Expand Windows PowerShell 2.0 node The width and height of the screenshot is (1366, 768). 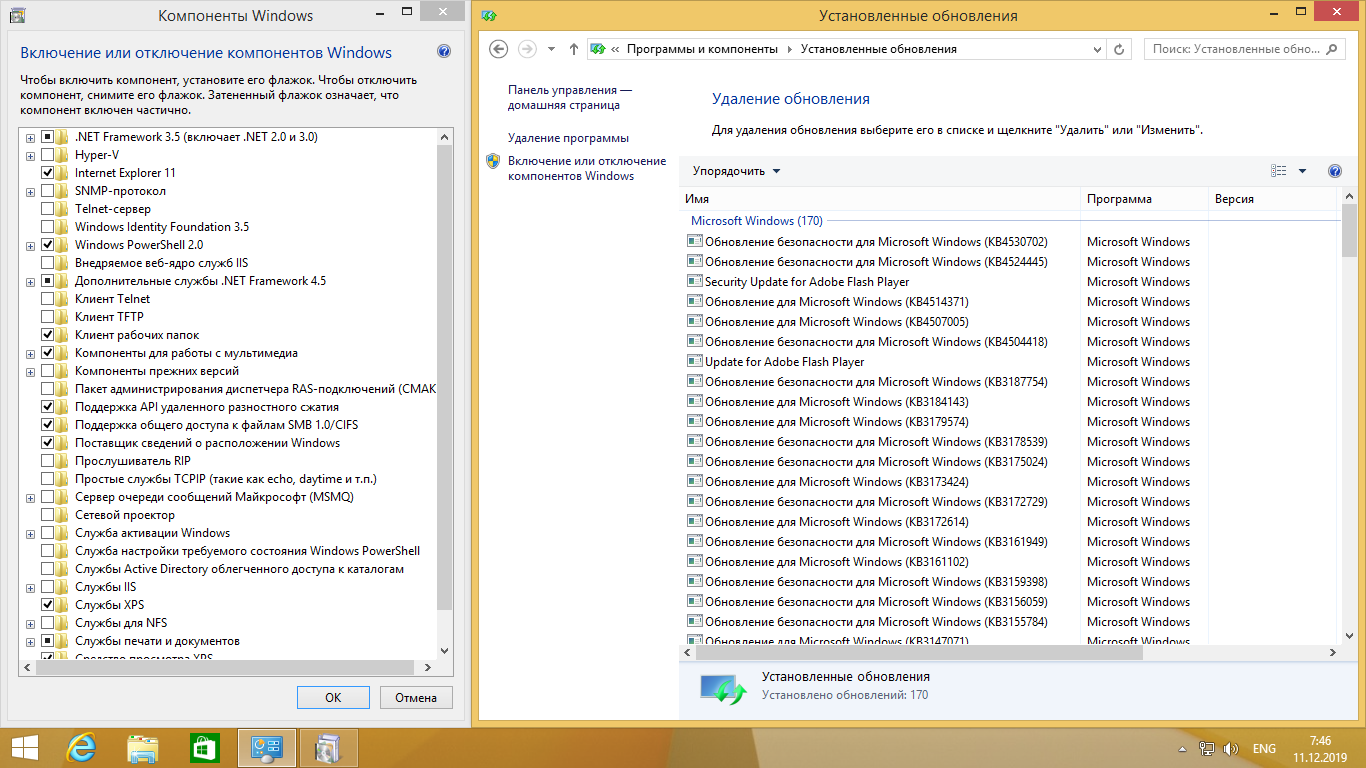(30, 245)
